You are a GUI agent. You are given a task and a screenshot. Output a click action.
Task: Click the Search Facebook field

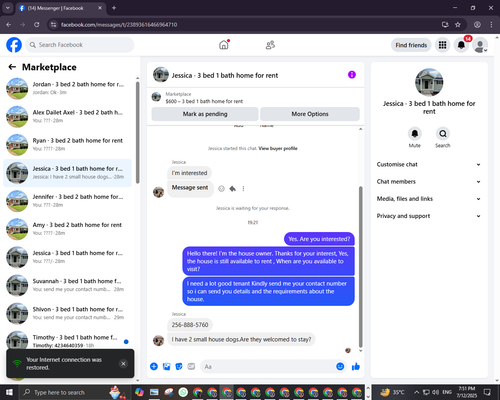pyautogui.click(x=80, y=45)
